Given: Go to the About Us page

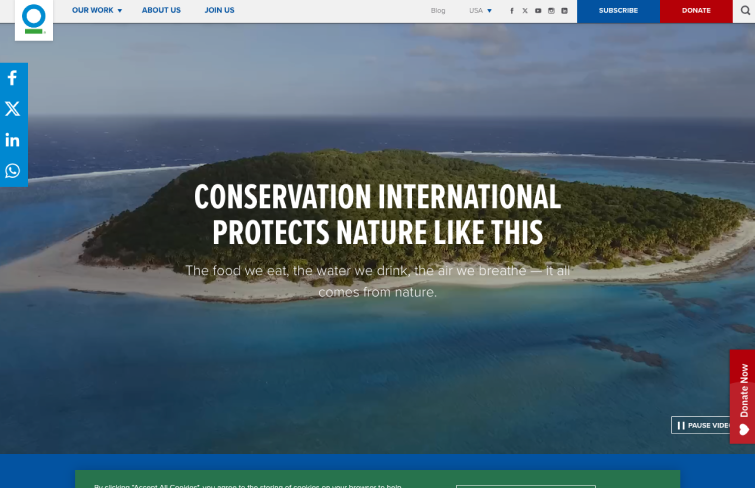Looking at the screenshot, I should pos(161,10).
